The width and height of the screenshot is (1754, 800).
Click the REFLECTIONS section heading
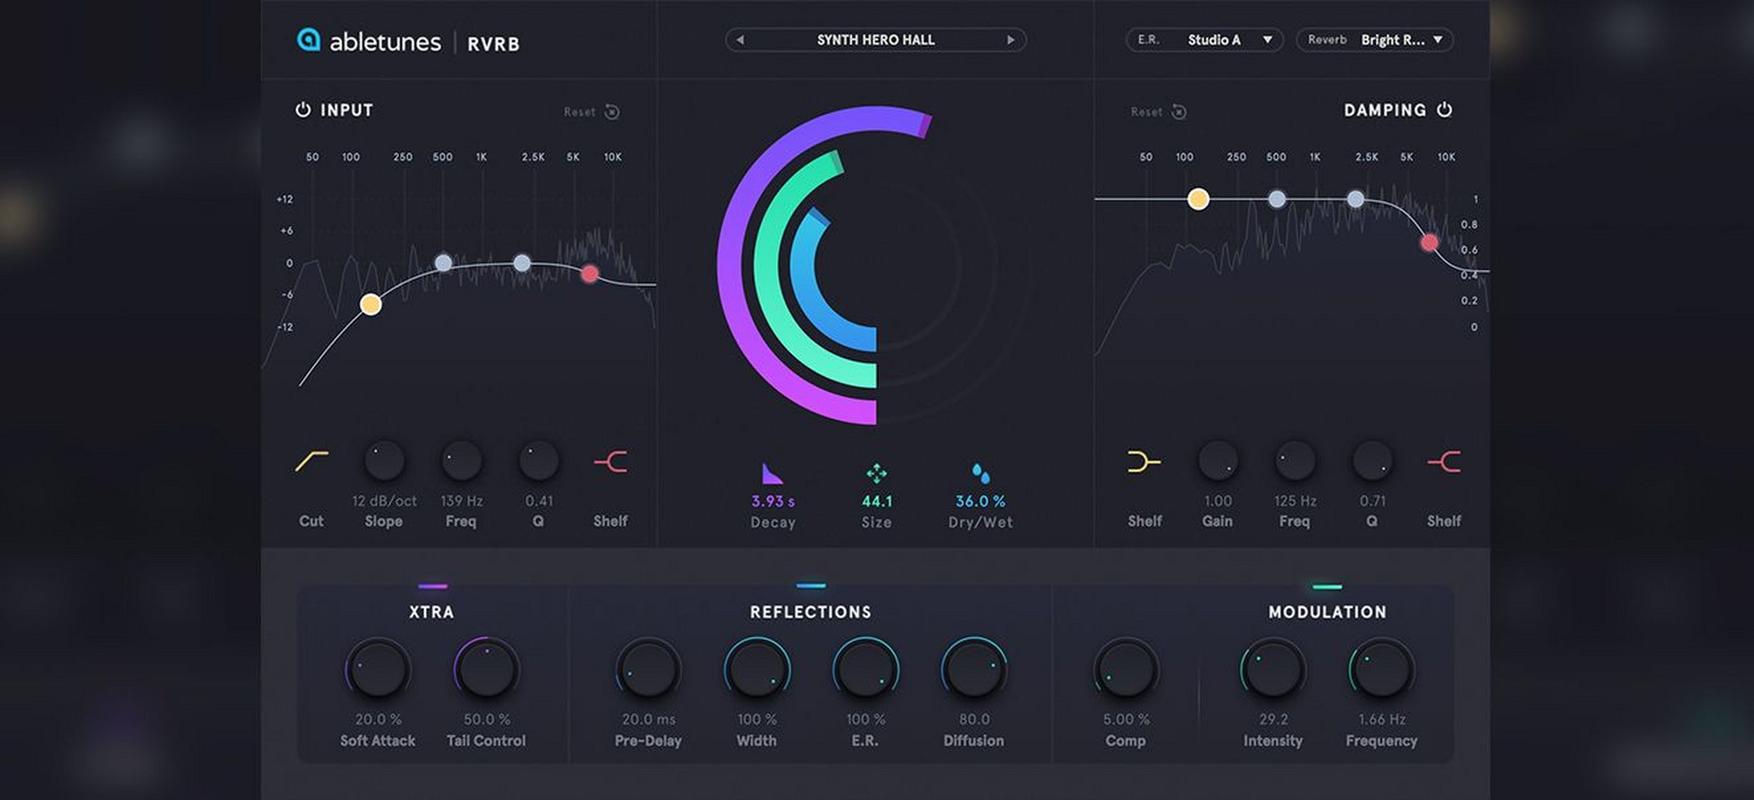pos(811,612)
